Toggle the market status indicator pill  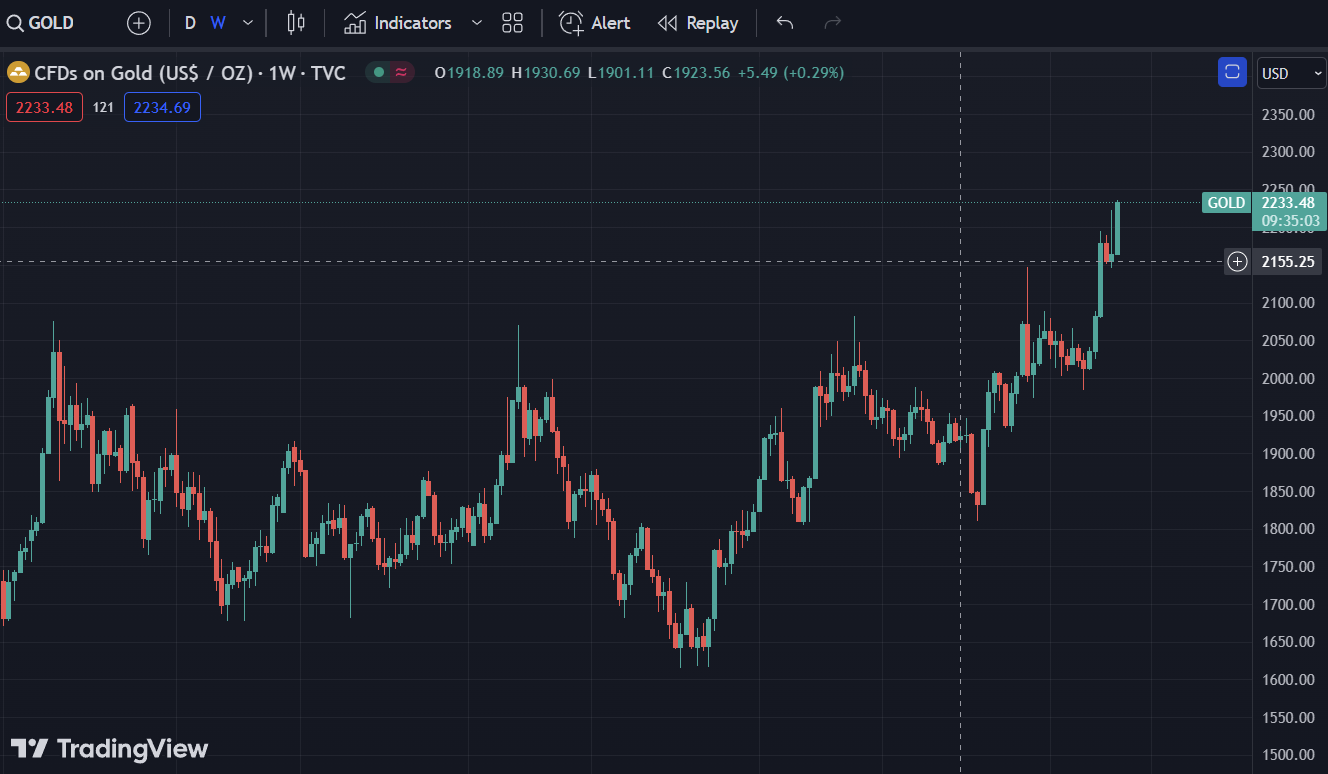(390, 72)
